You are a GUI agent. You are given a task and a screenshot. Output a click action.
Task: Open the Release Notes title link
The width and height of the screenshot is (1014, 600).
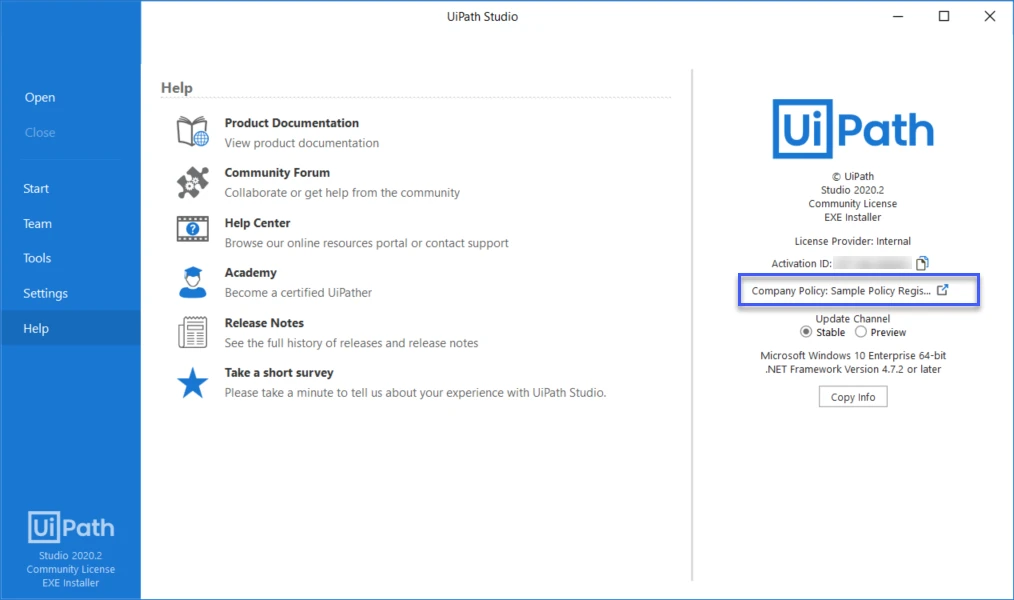point(264,323)
